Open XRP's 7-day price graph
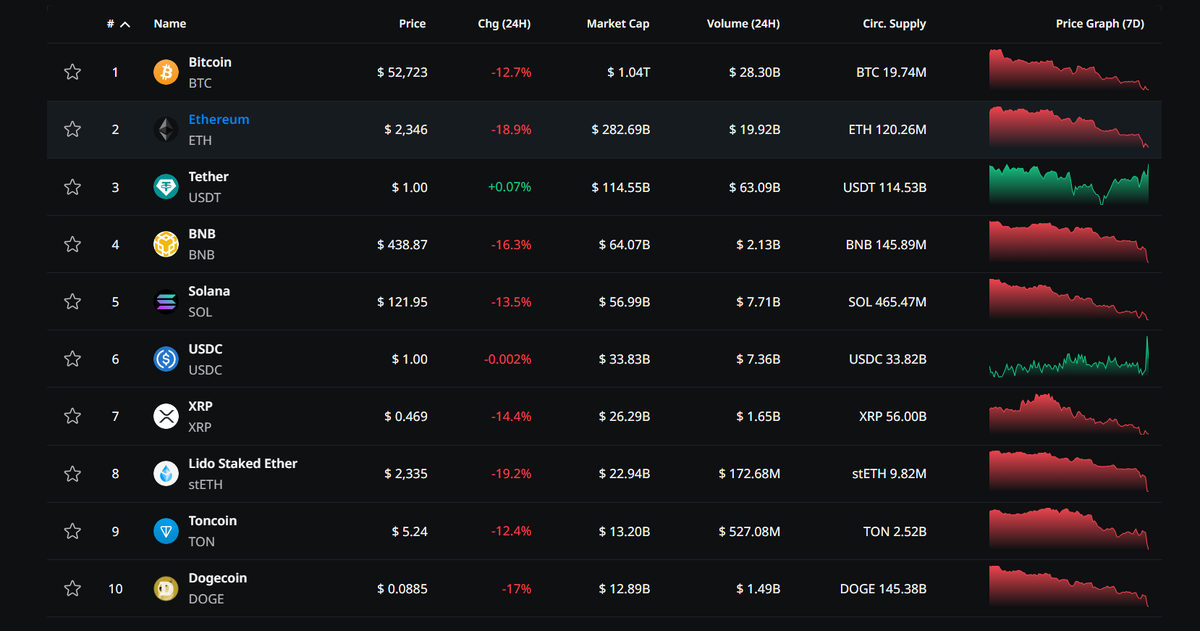 click(1069, 414)
